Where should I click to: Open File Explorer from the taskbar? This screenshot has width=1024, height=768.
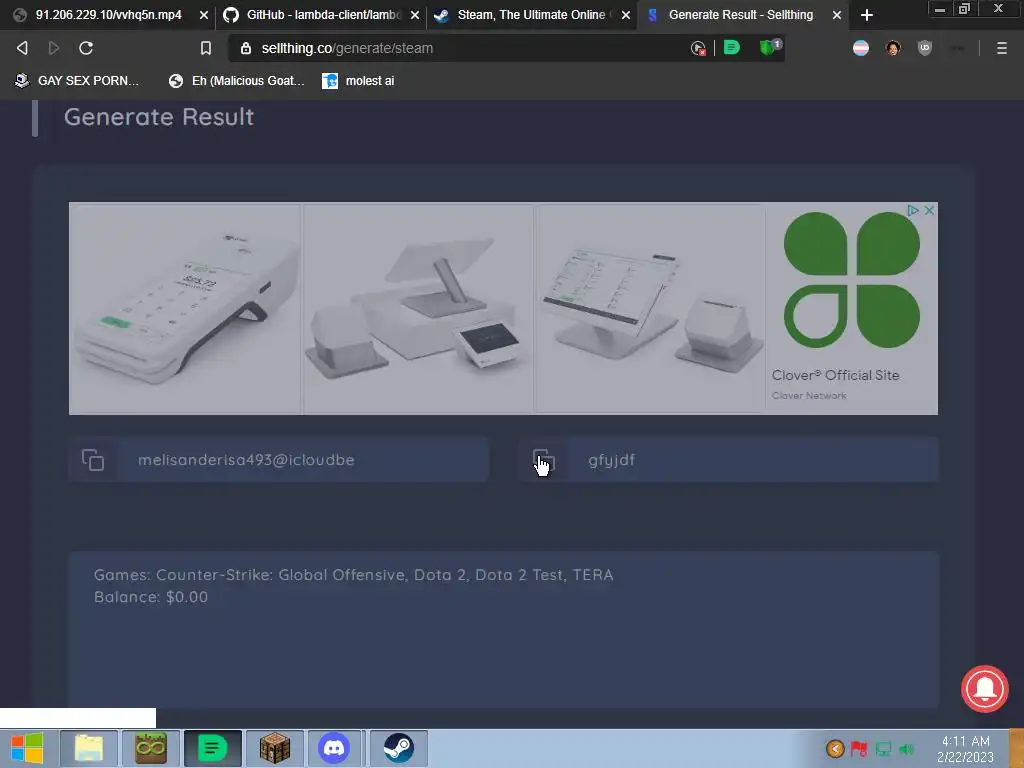(x=88, y=748)
